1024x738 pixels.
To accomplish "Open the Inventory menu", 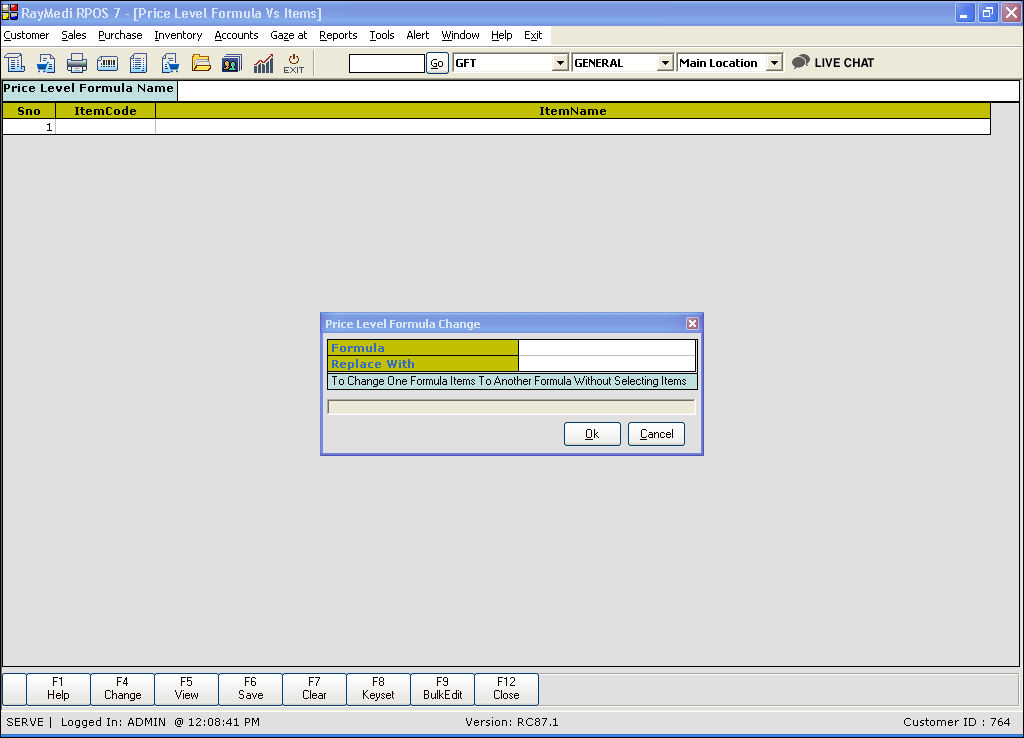I will point(178,35).
